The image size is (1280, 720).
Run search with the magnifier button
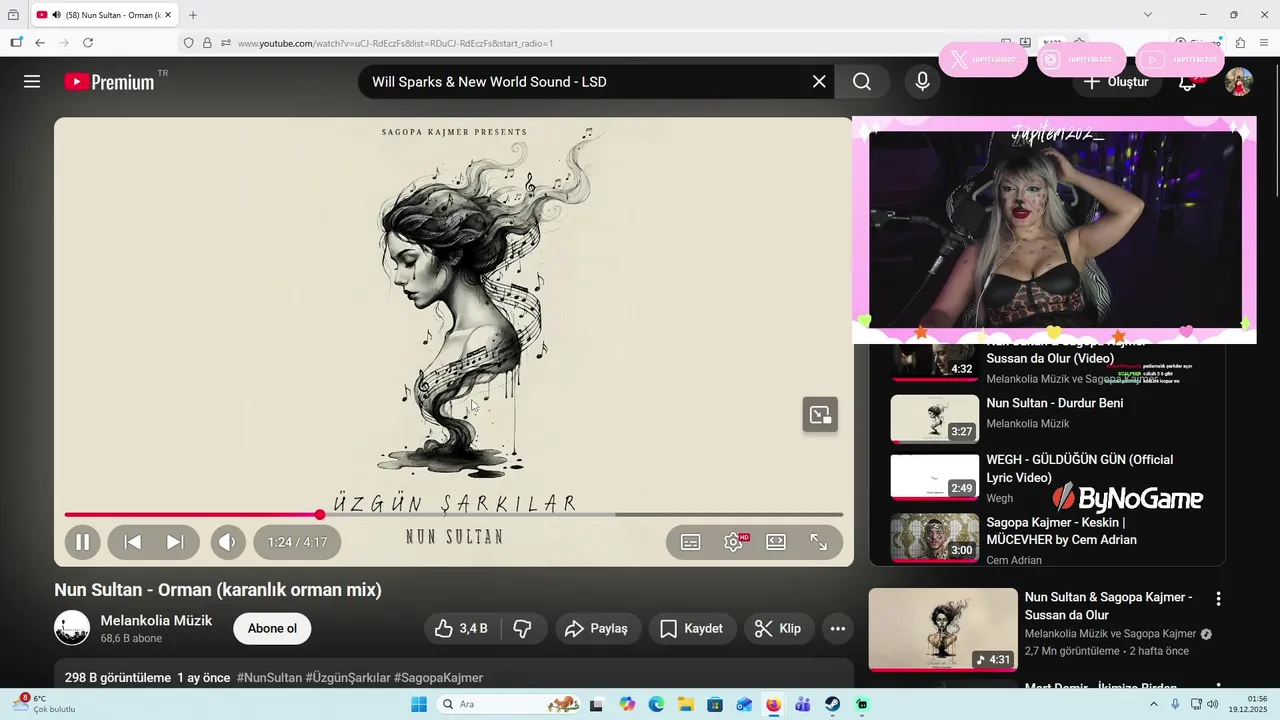(862, 82)
